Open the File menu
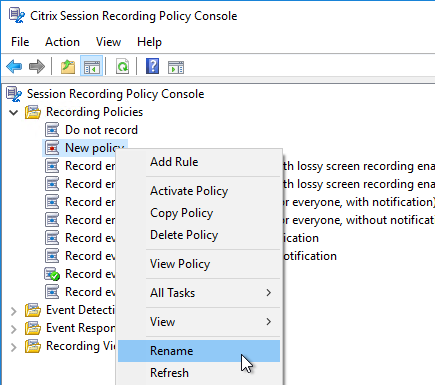Viewport: 435px width, 385px height. 20,42
